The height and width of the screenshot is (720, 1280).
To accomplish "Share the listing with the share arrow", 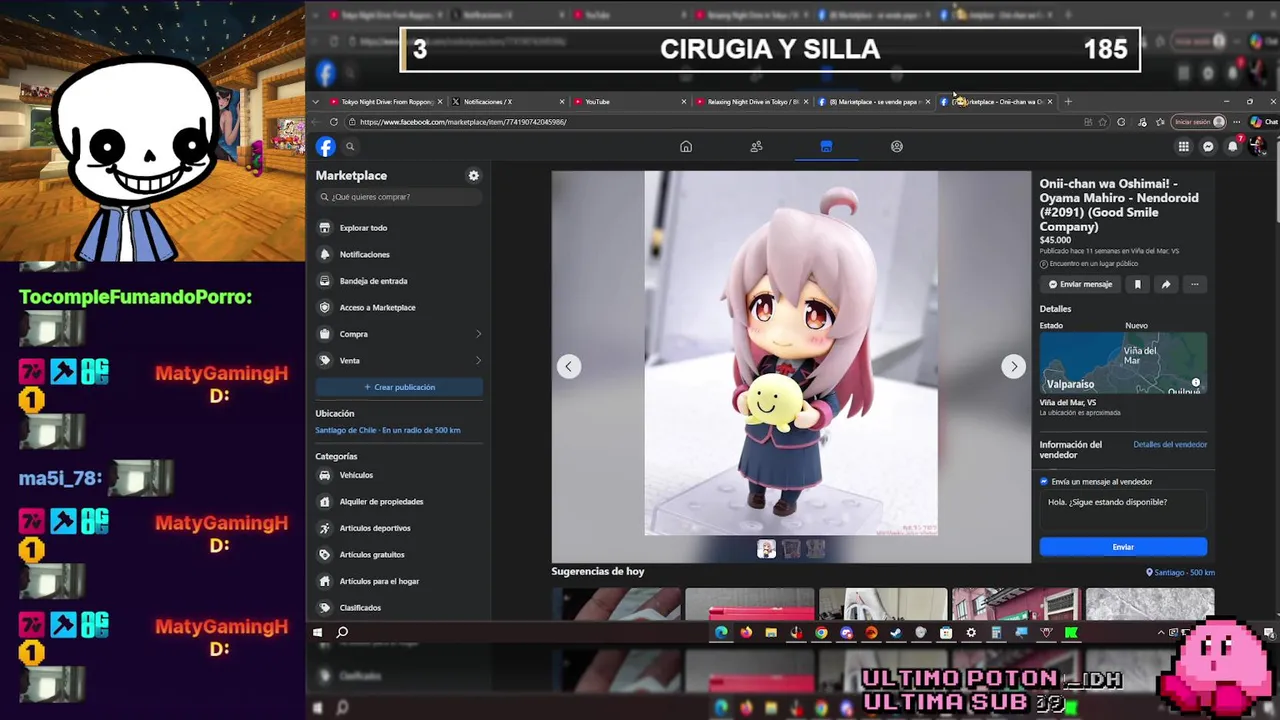I will pyautogui.click(x=1166, y=284).
